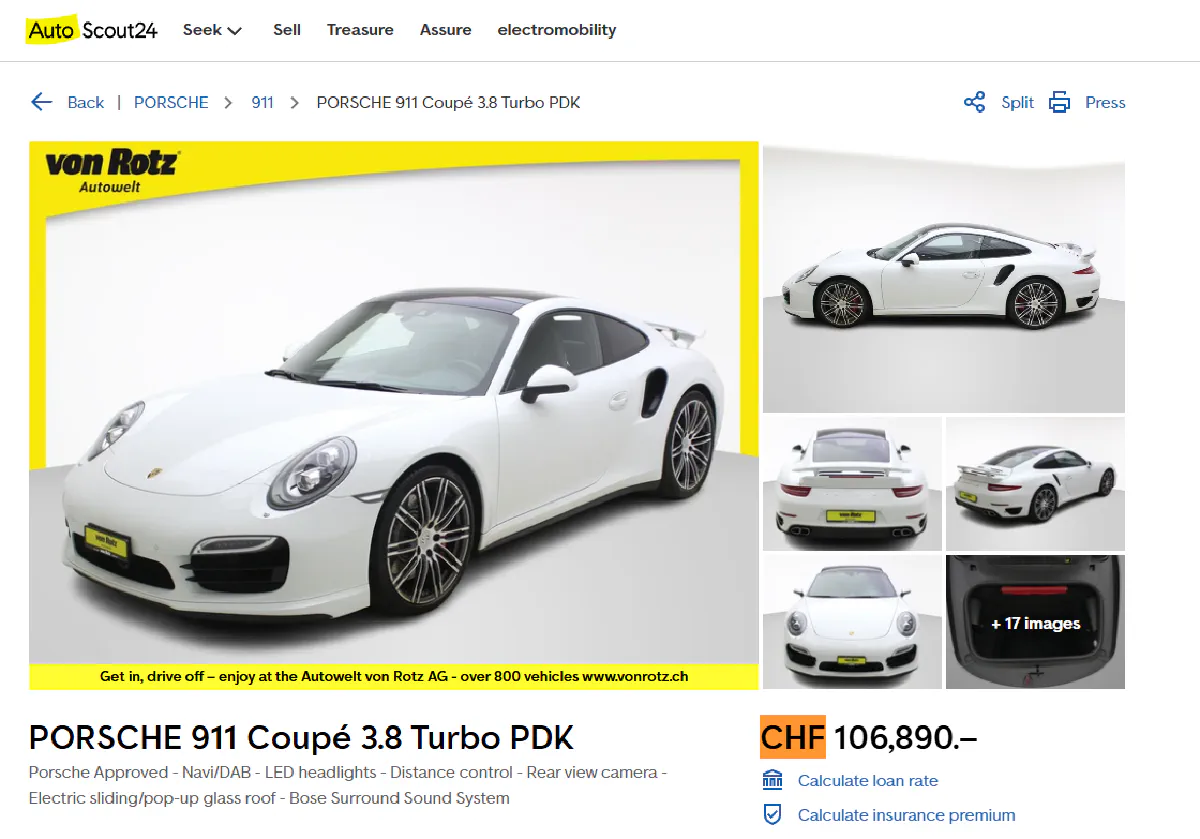
Task: Open the Assure section
Action: [x=445, y=30]
